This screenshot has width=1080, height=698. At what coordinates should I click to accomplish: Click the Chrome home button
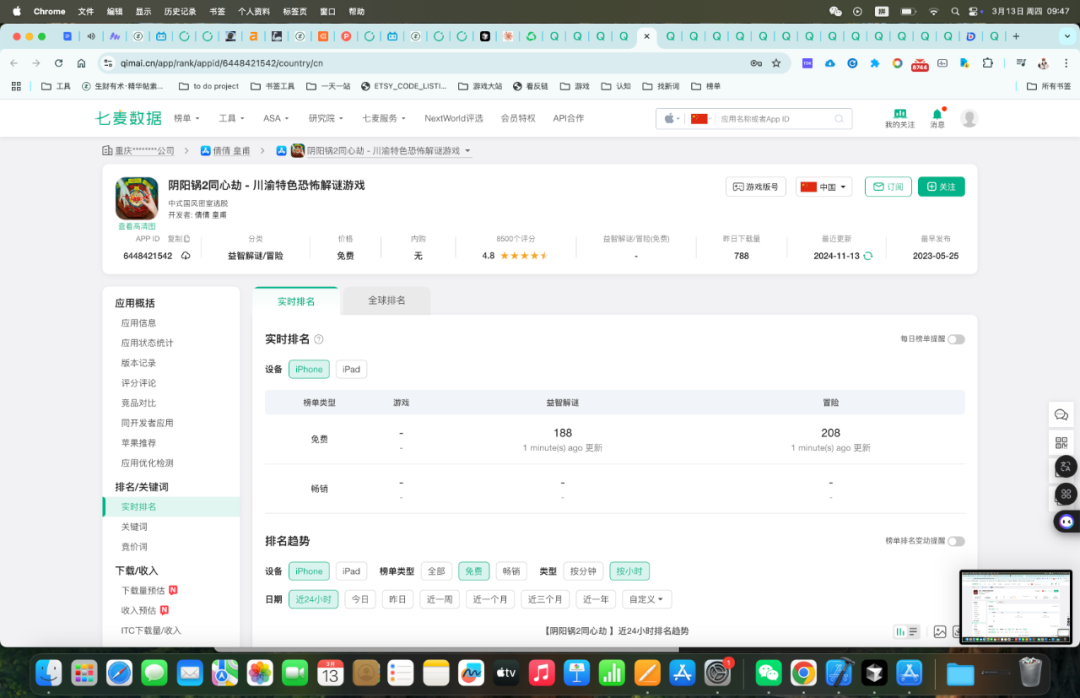(81, 63)
